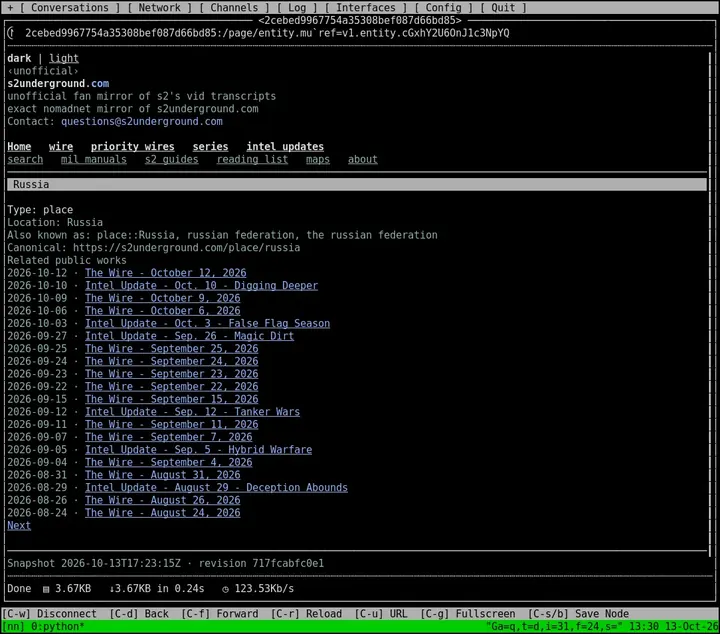Open The Wire - September 22, 2026
Image resolution: width=720 pixels, height=634 pixels.
pyautogui.click(x=172, y=387)
